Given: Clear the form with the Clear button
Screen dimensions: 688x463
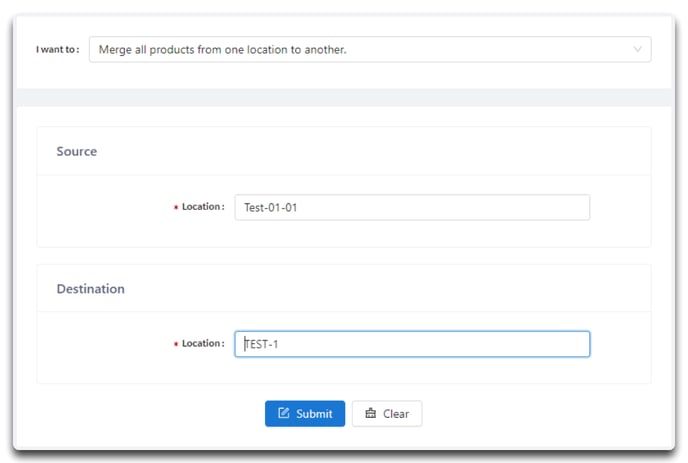Looking at the screenshot, I should (387, 413).
